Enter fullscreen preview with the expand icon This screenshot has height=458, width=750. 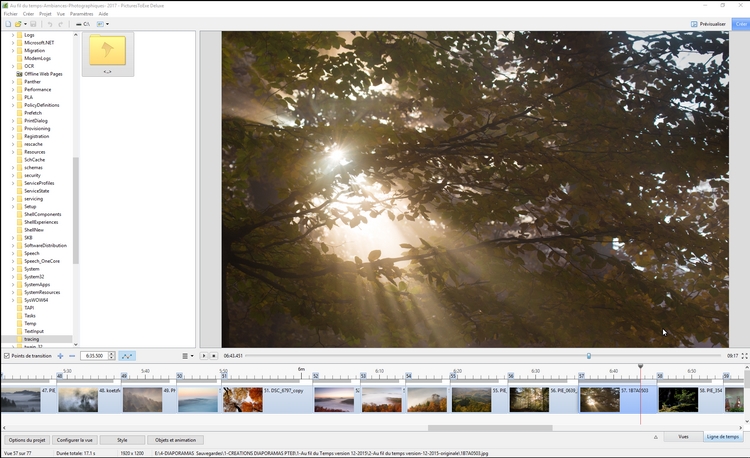coord(744,356)
